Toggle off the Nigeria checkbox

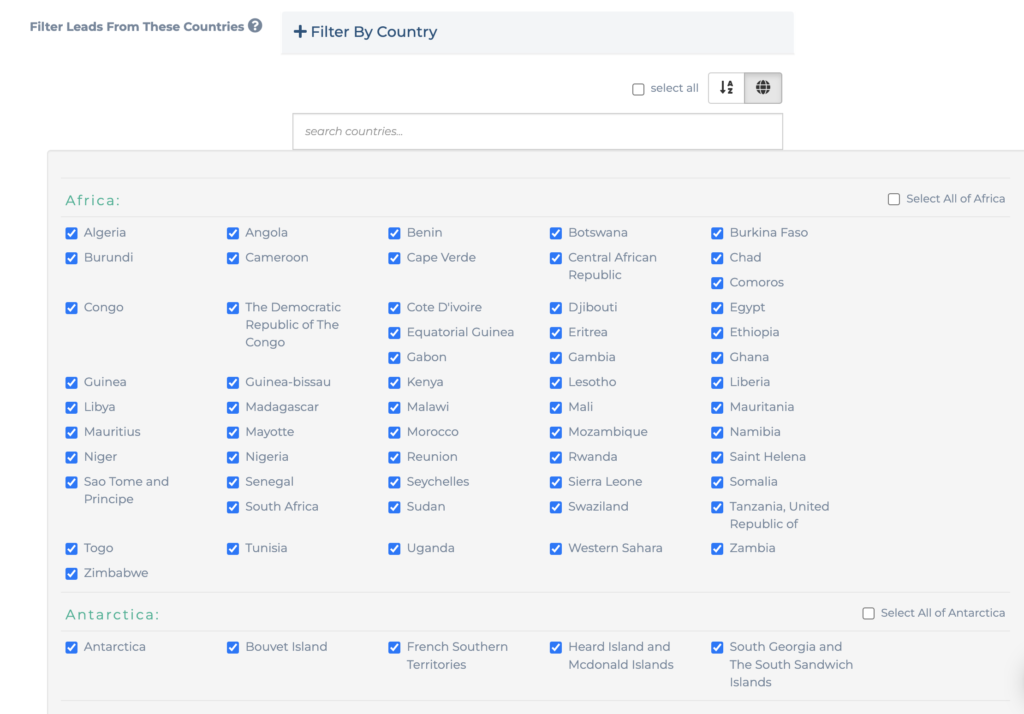pos(233,457)
